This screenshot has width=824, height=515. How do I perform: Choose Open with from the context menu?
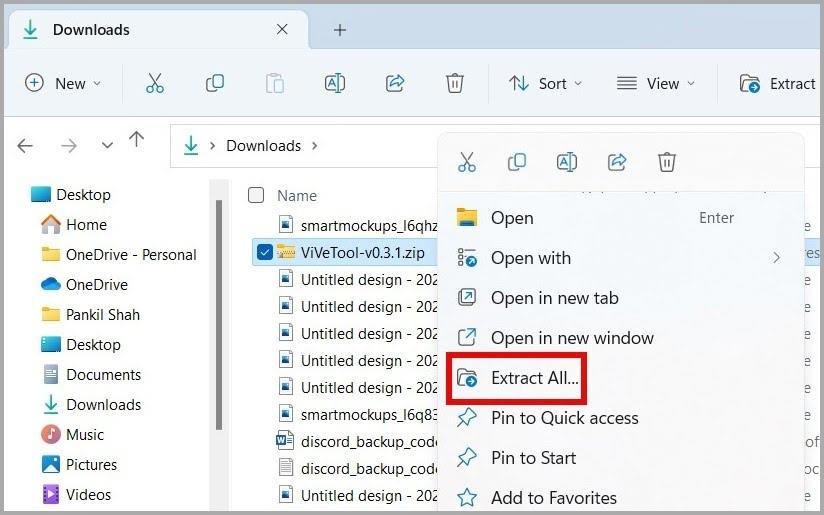pyautogui.click(x=620, y=258)
